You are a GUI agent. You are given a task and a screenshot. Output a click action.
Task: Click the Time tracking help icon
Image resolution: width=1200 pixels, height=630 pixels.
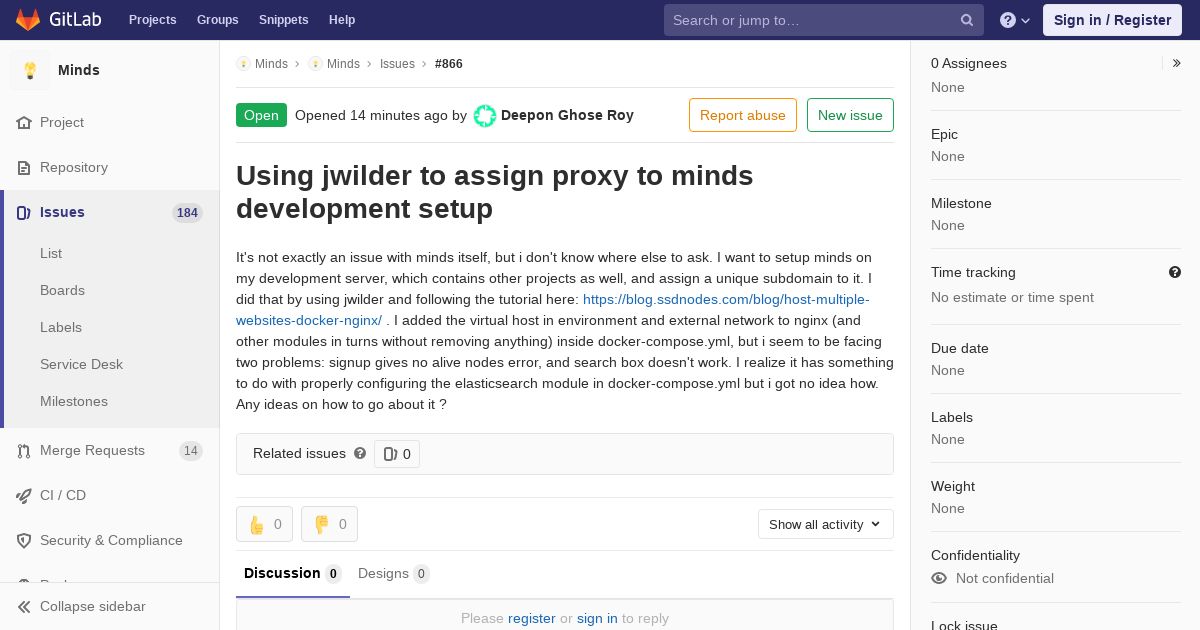coord(1175,272)
